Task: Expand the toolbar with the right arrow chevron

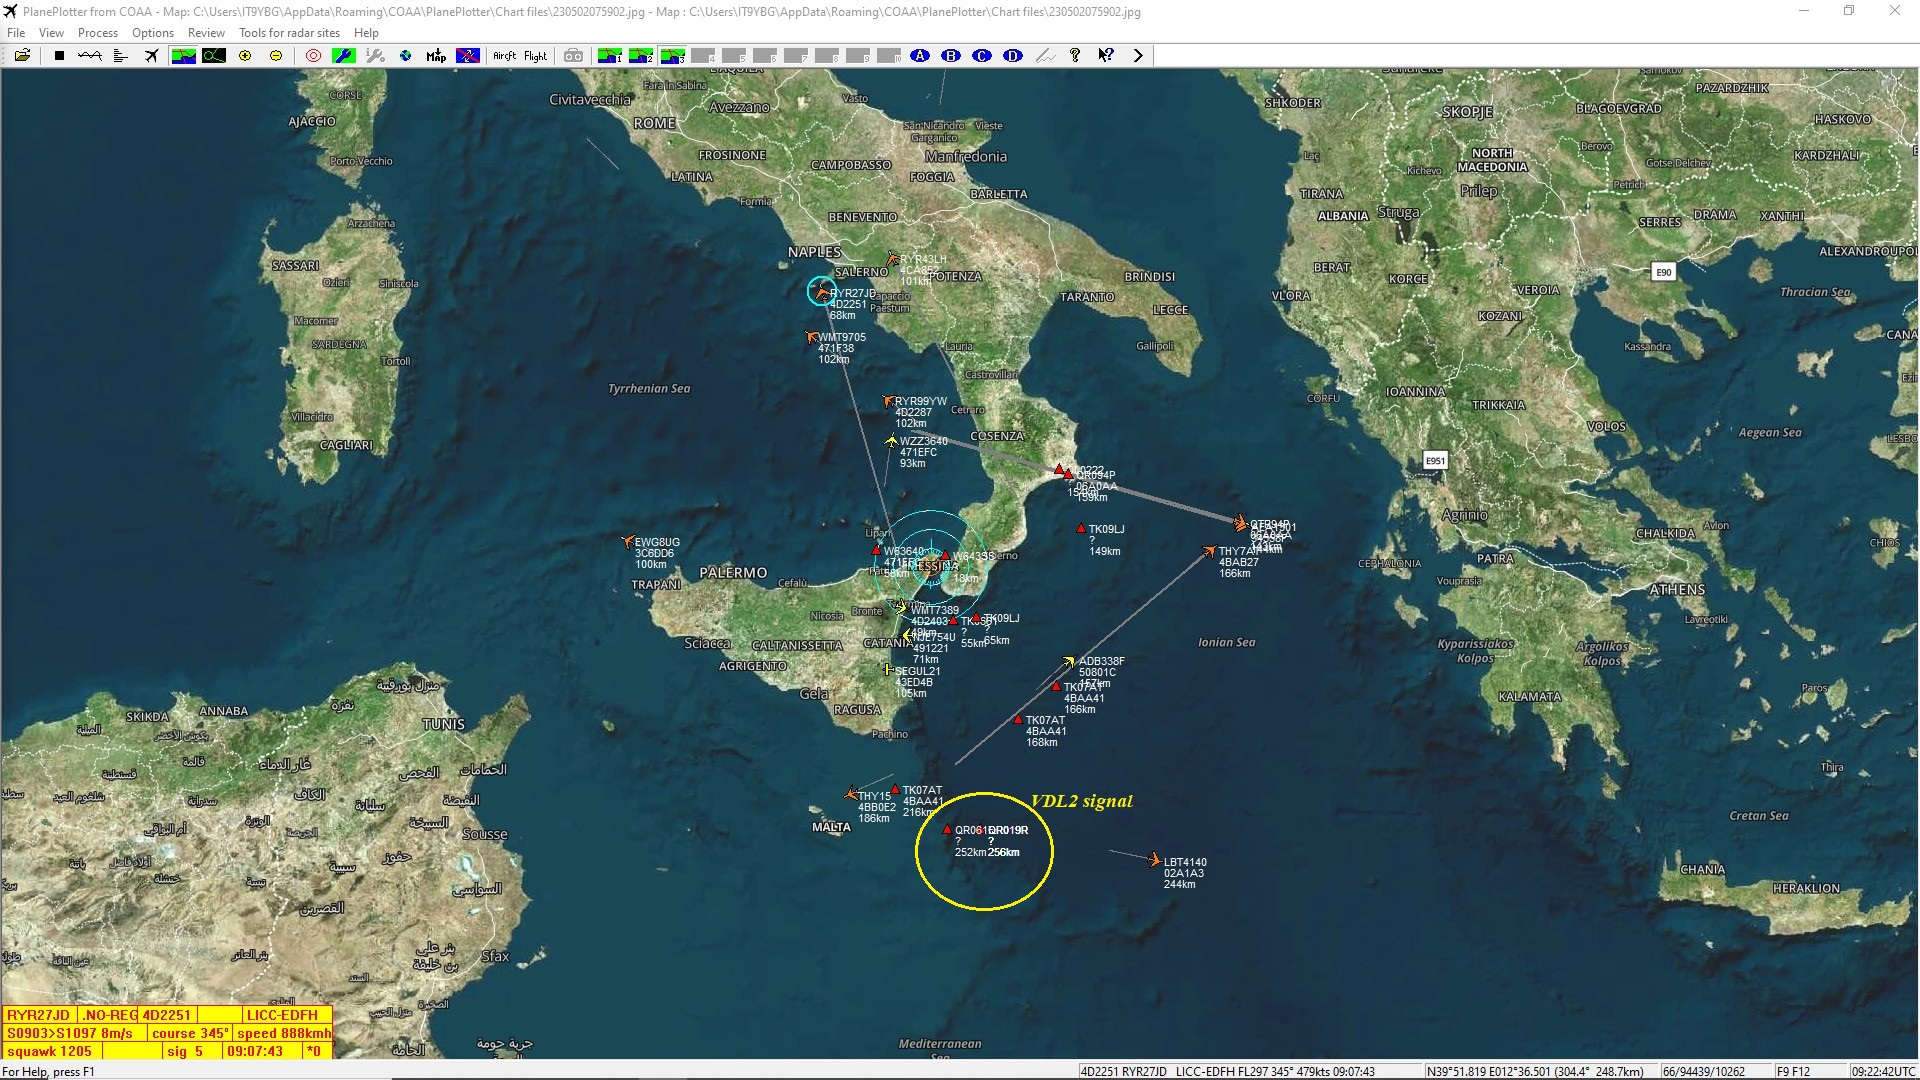Action: (1139, 56)
